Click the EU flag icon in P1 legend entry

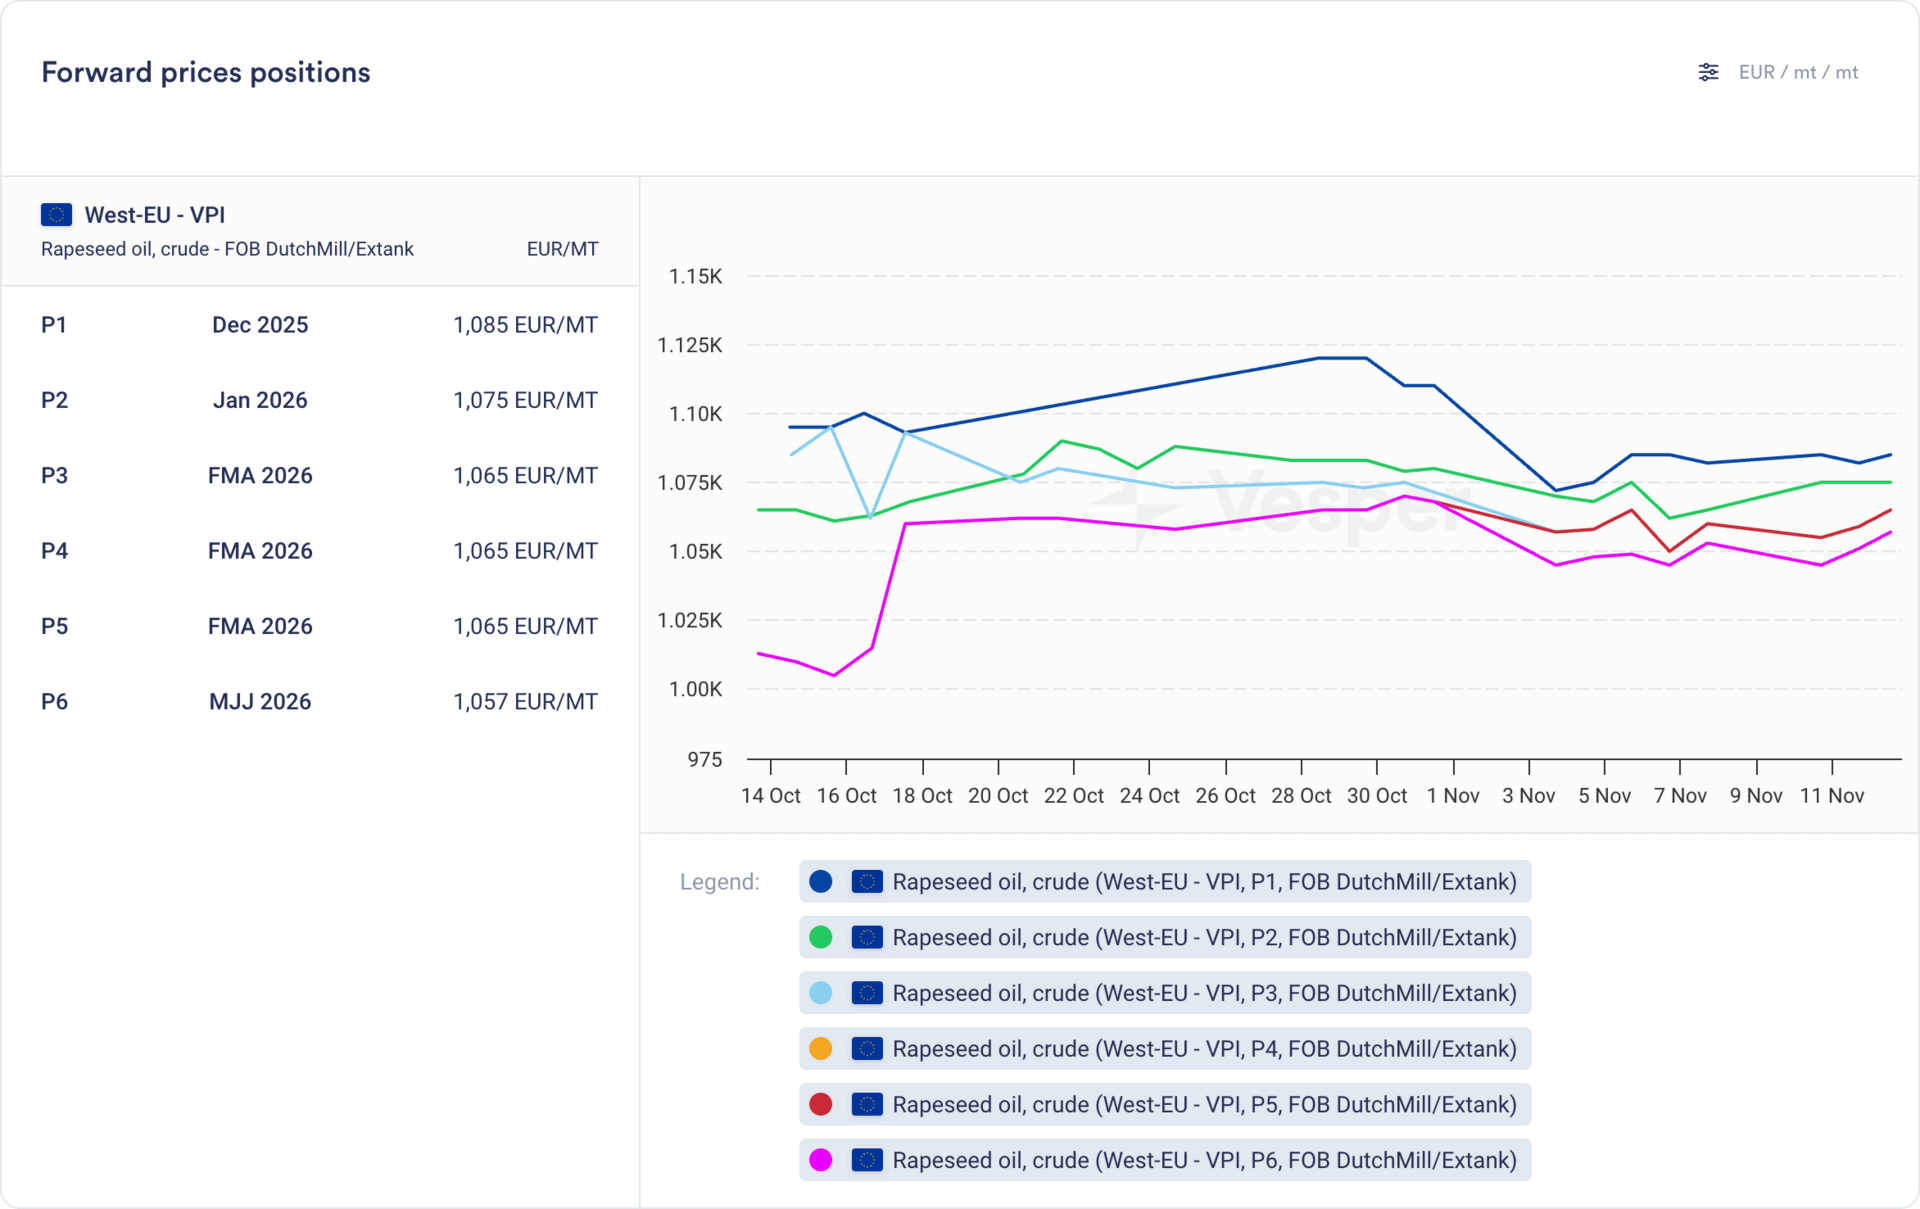pyautogui.click(x=866, y=882)
